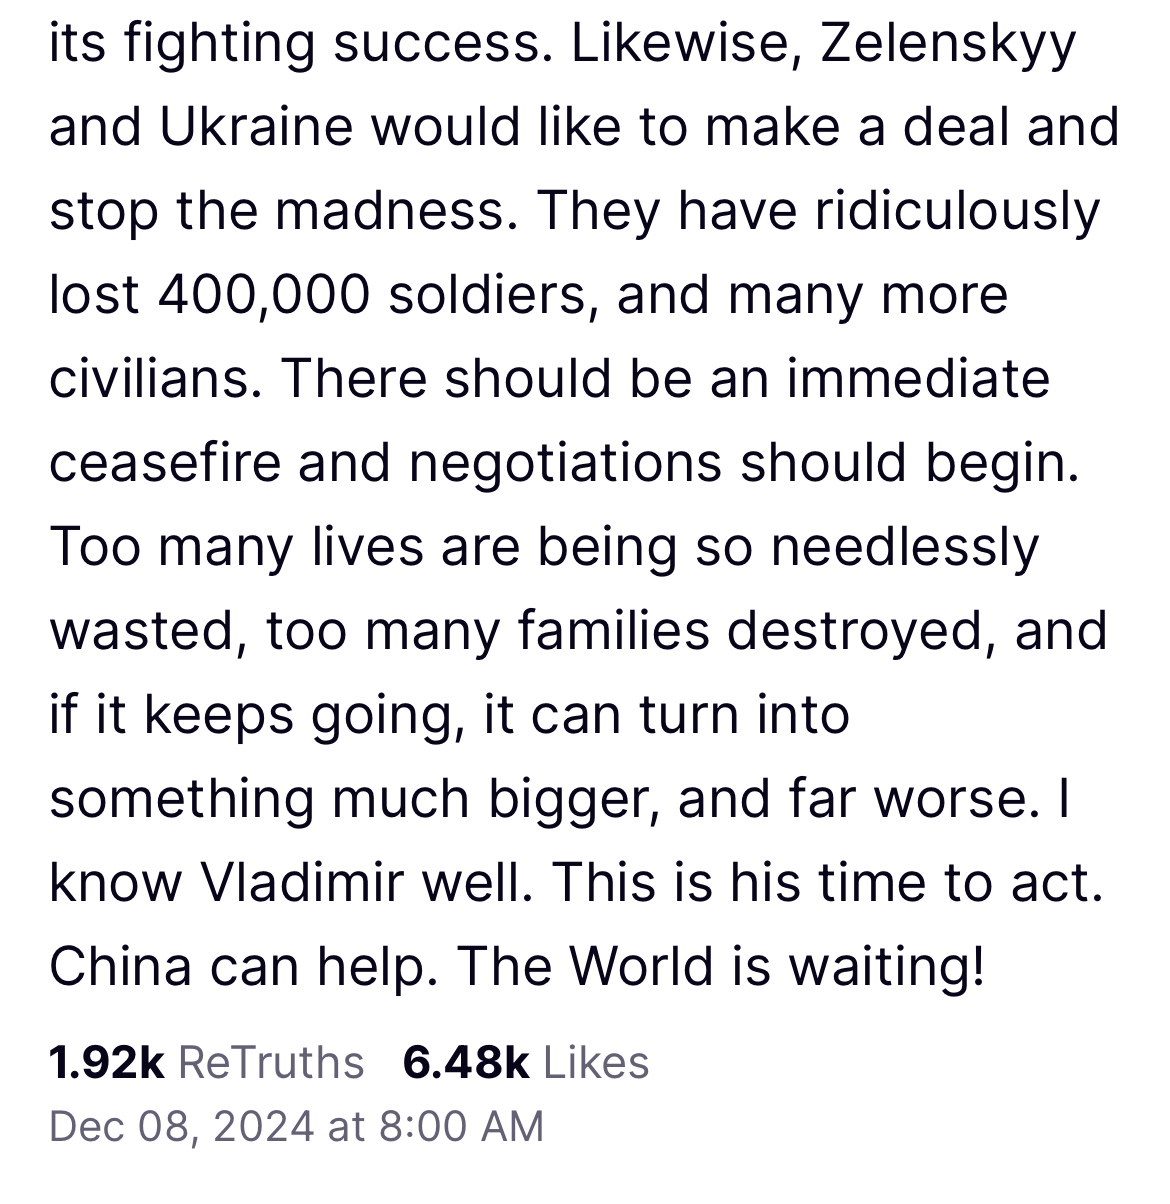Click the word "Vladimir" in the post
Viewport: 1170px width, 1204px height.
click(x=304, y=883)
